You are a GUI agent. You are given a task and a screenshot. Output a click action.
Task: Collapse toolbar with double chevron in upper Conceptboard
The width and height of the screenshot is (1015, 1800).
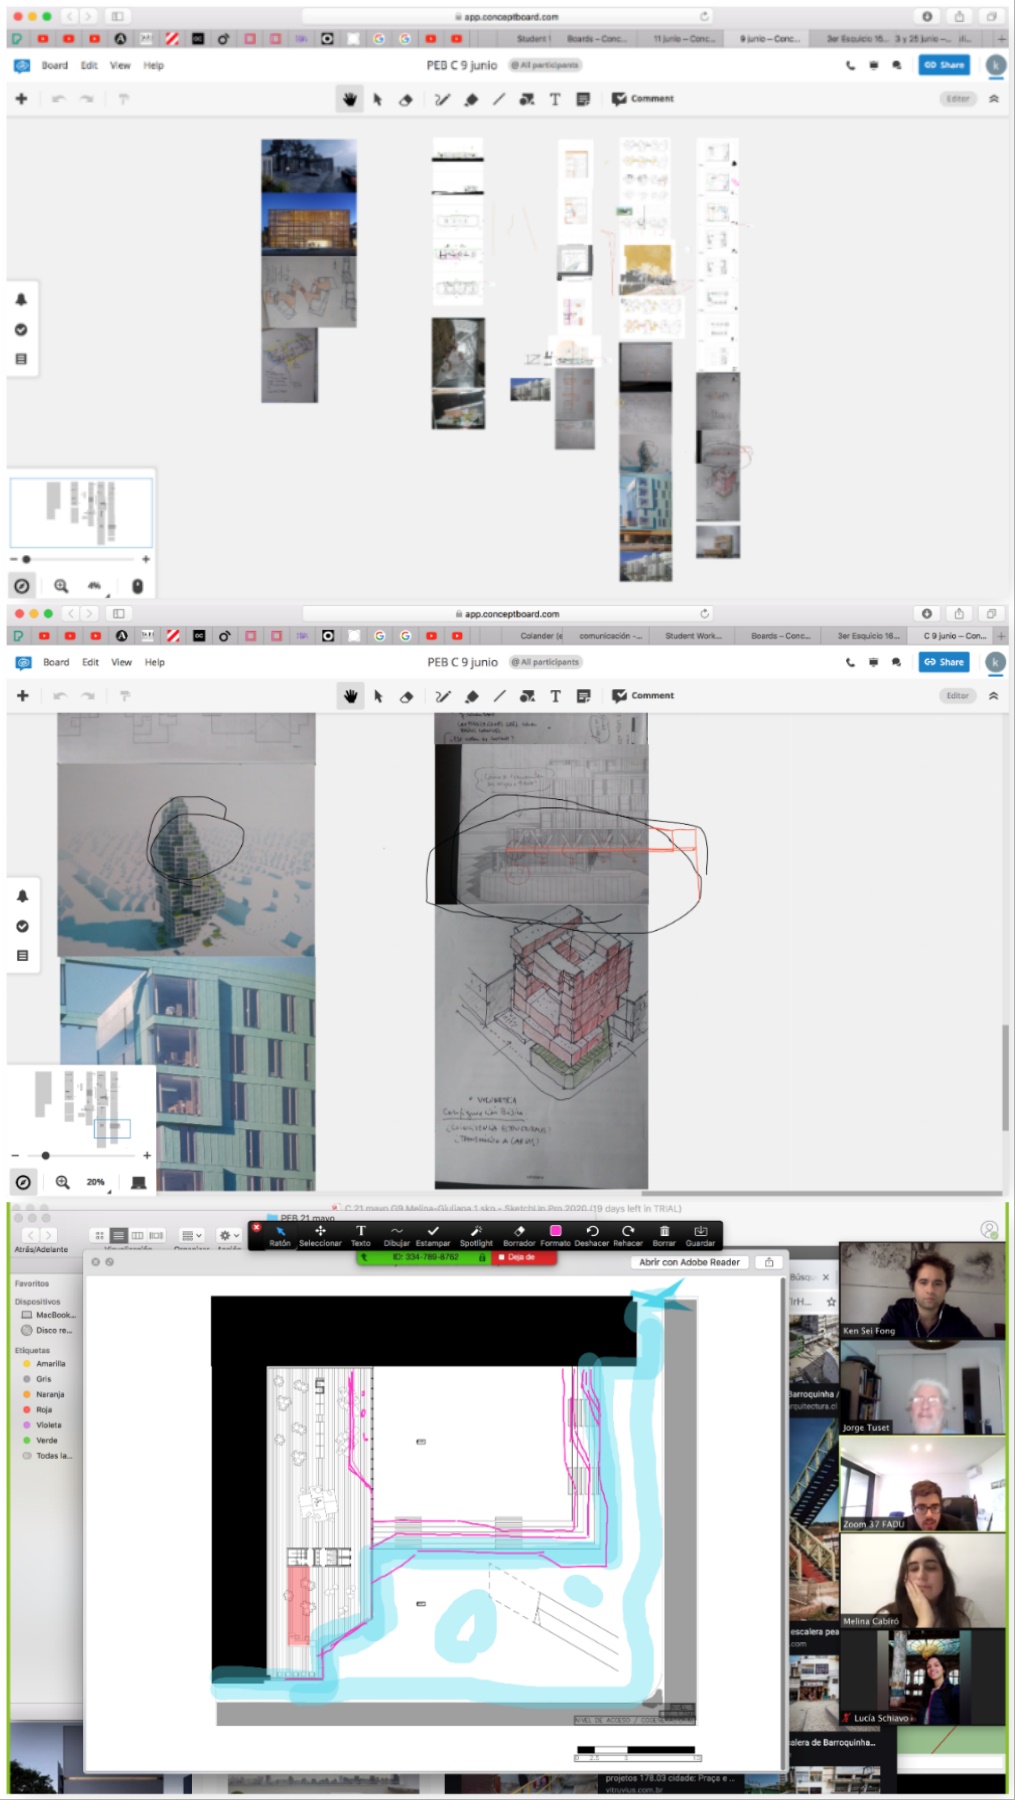993,99
